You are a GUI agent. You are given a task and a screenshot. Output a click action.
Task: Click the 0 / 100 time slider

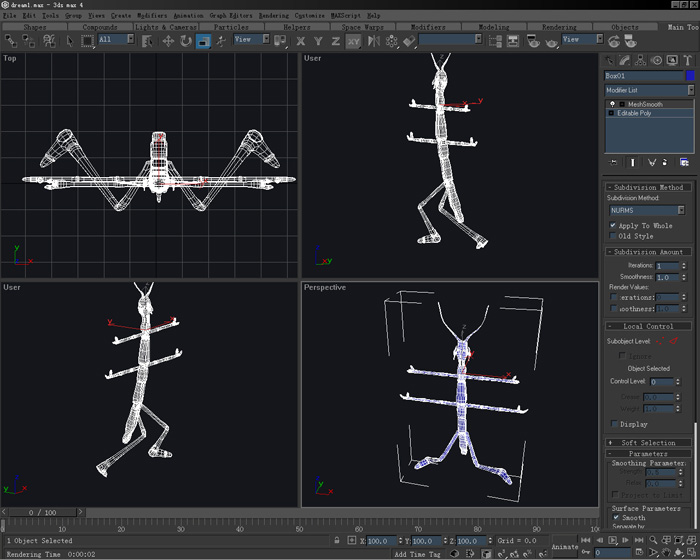click(43, 512)
